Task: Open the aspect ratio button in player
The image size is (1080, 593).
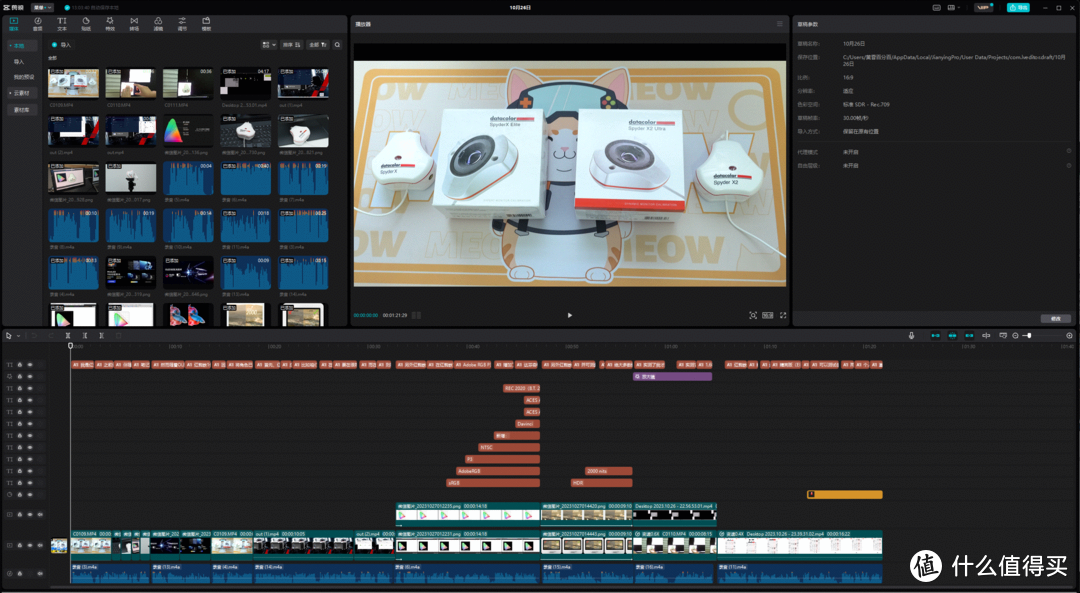Action: point(767,315)
